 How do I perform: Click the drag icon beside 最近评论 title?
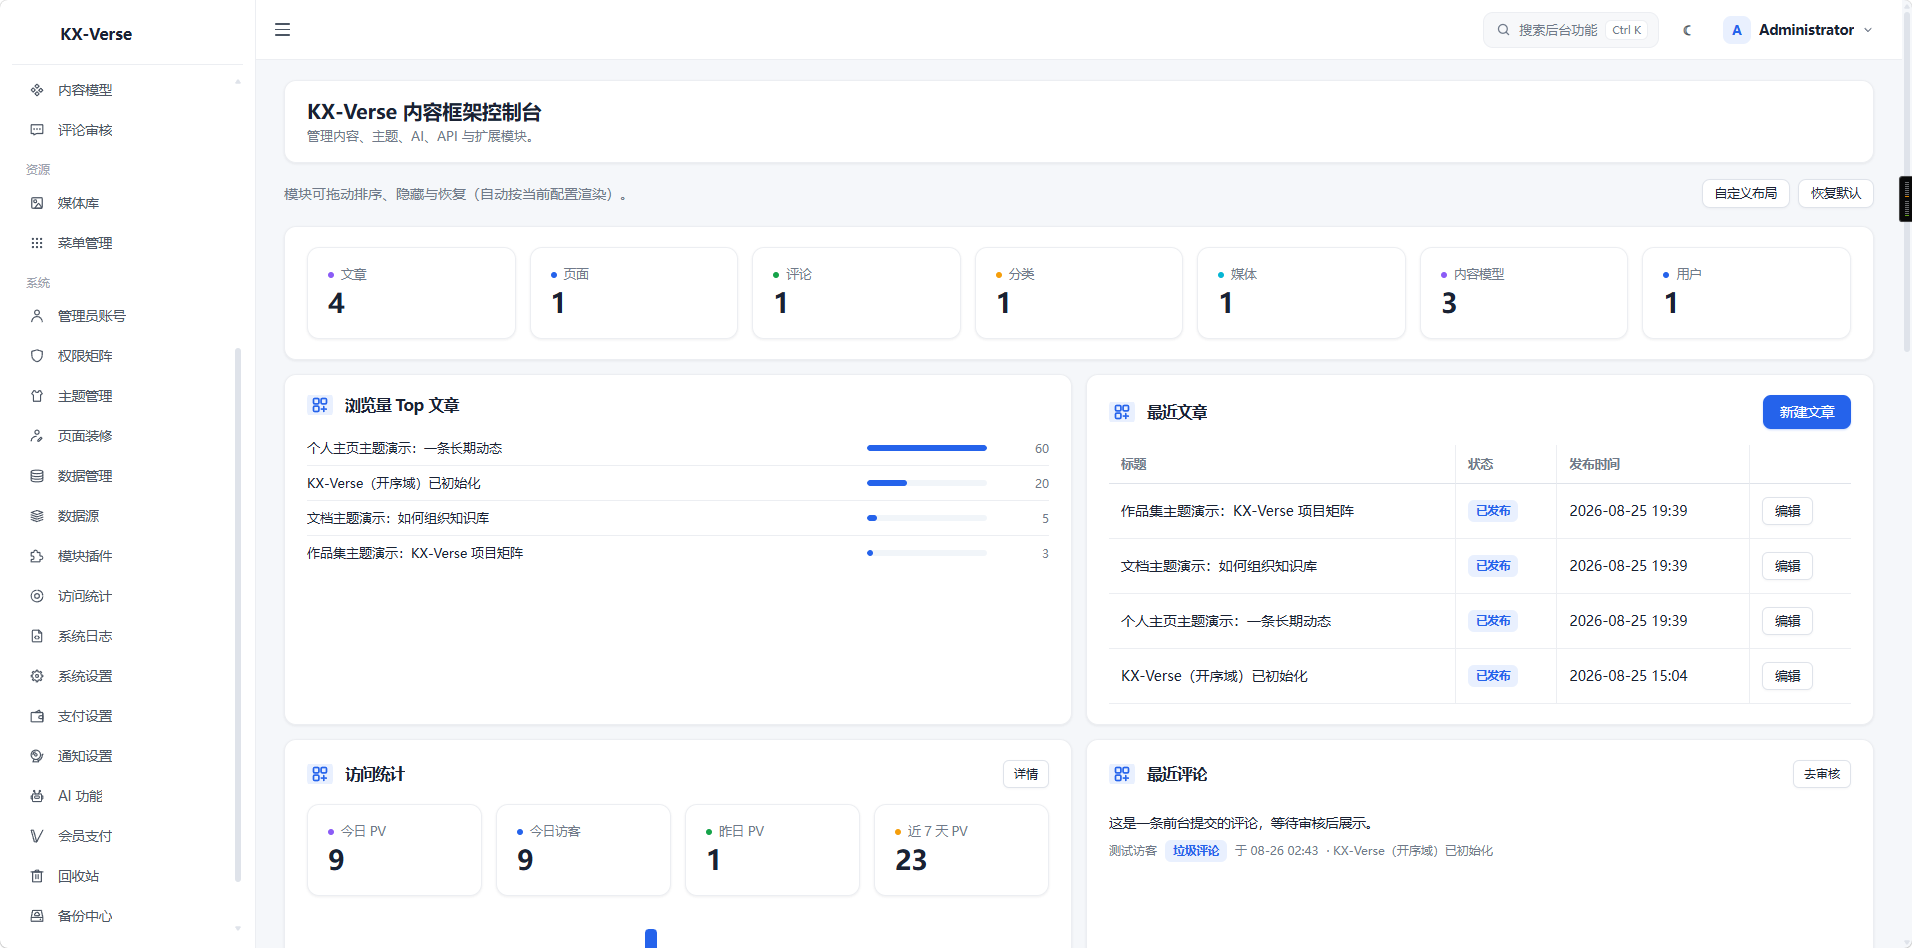[x=1122, y=774]
